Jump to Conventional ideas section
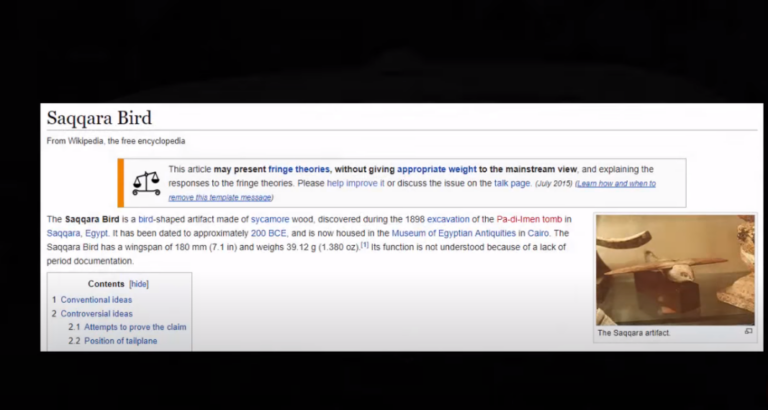The image size is (768, 410). [96, 300]
